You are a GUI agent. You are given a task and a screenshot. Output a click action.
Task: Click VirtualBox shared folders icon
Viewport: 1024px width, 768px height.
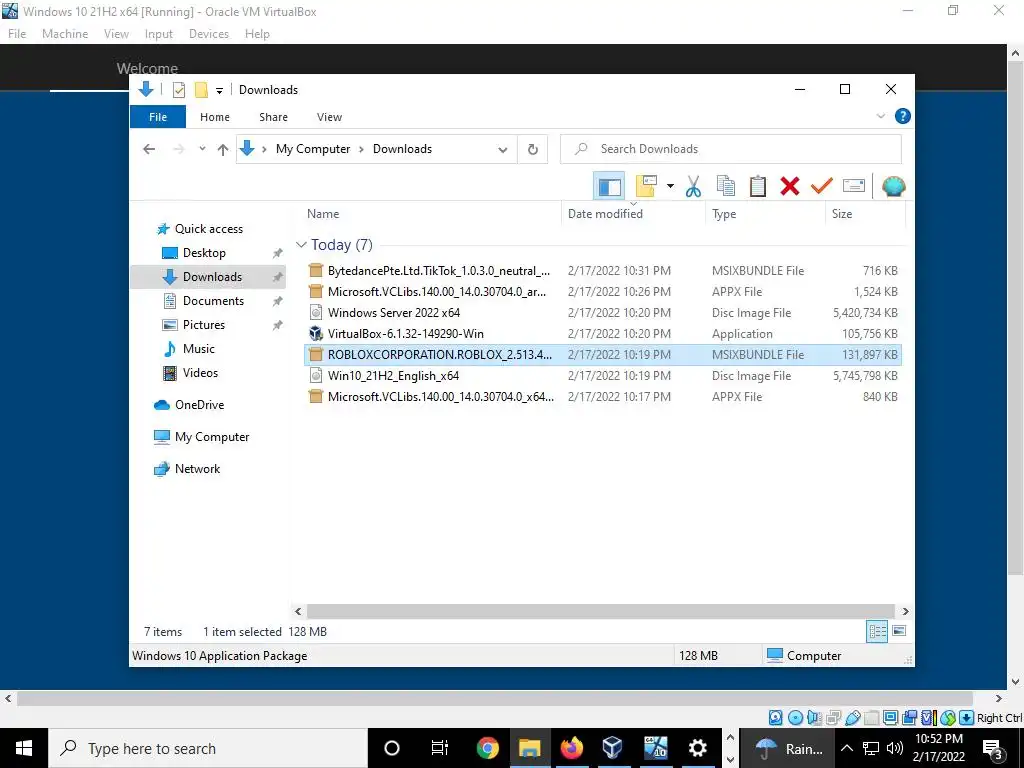click(x=871, y=718)
